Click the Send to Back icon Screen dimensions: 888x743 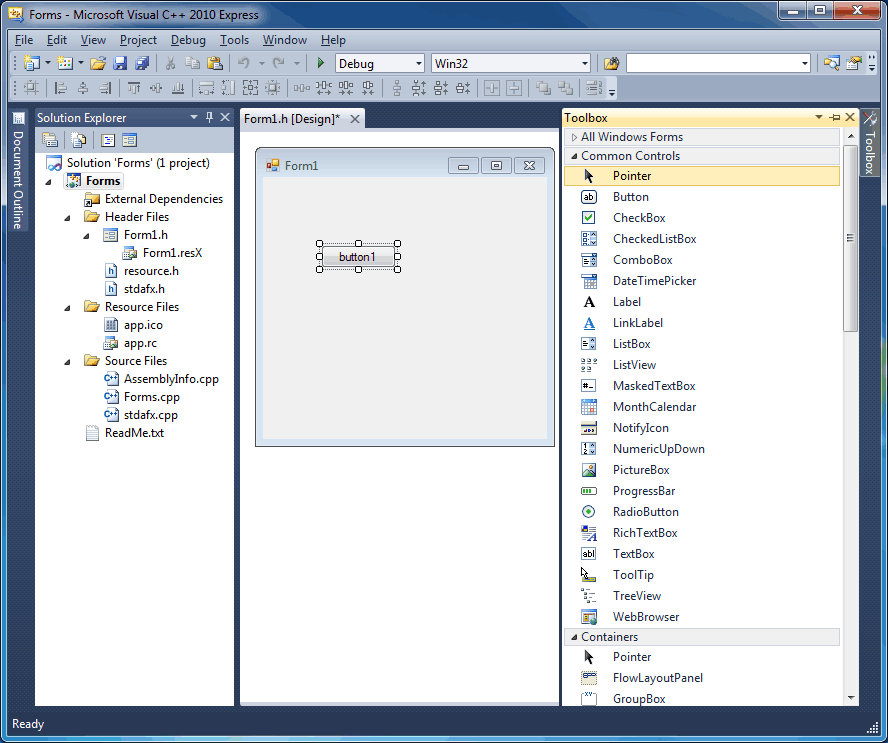[565, 88]
